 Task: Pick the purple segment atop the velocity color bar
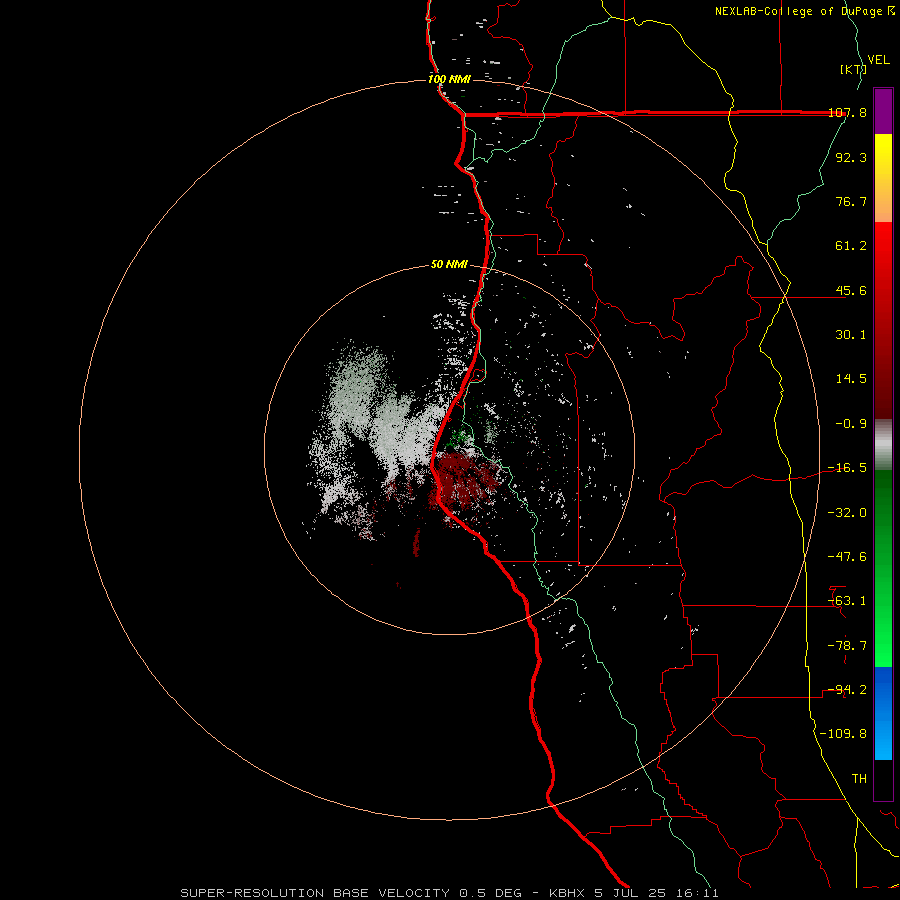(x=883, y=111)
